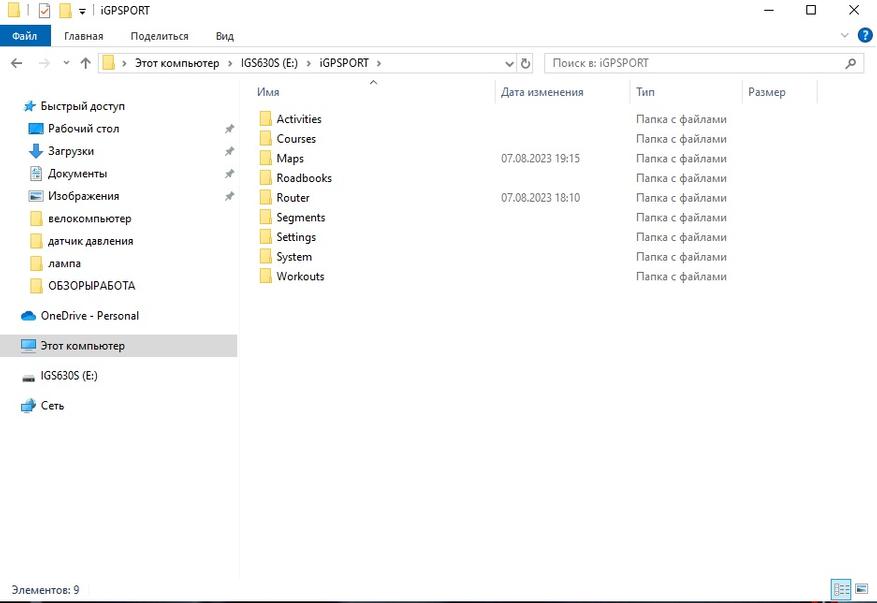Open Документы in sidebar
The height and width of the screenshot is (603, 877).
point(77,173)
